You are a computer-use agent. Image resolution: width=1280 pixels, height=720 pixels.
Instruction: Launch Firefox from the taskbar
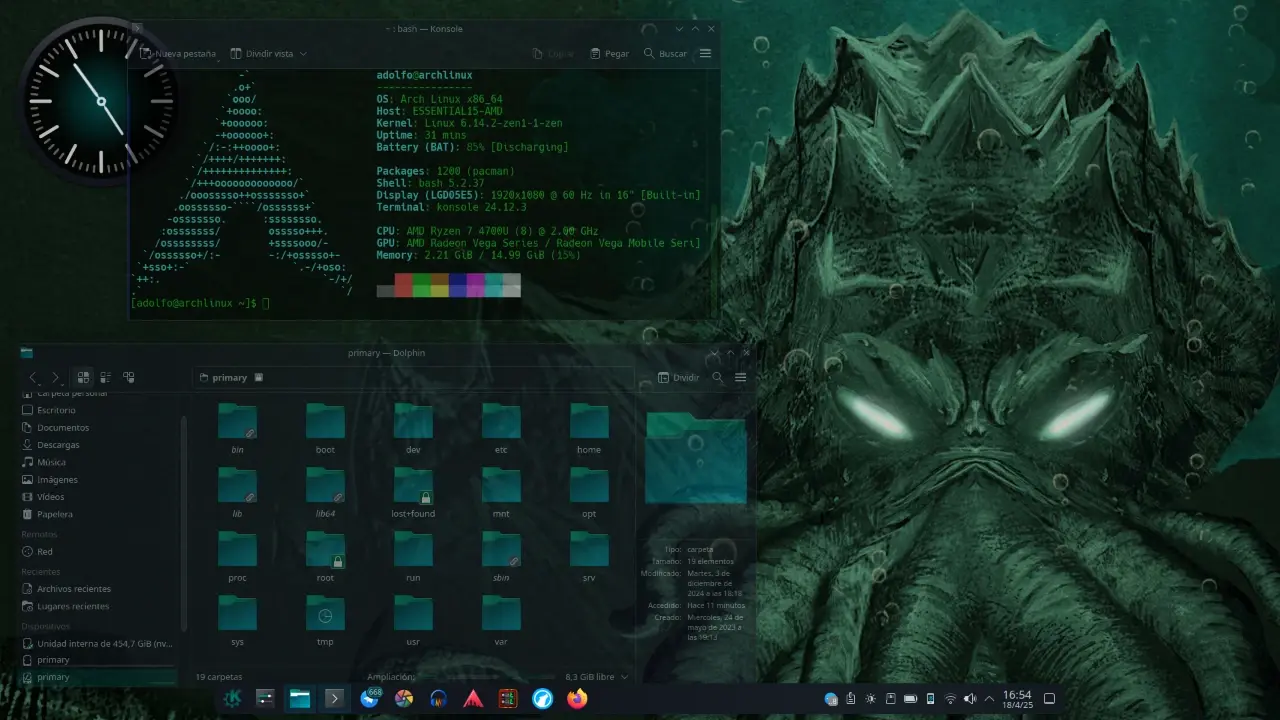pos(577,699)
